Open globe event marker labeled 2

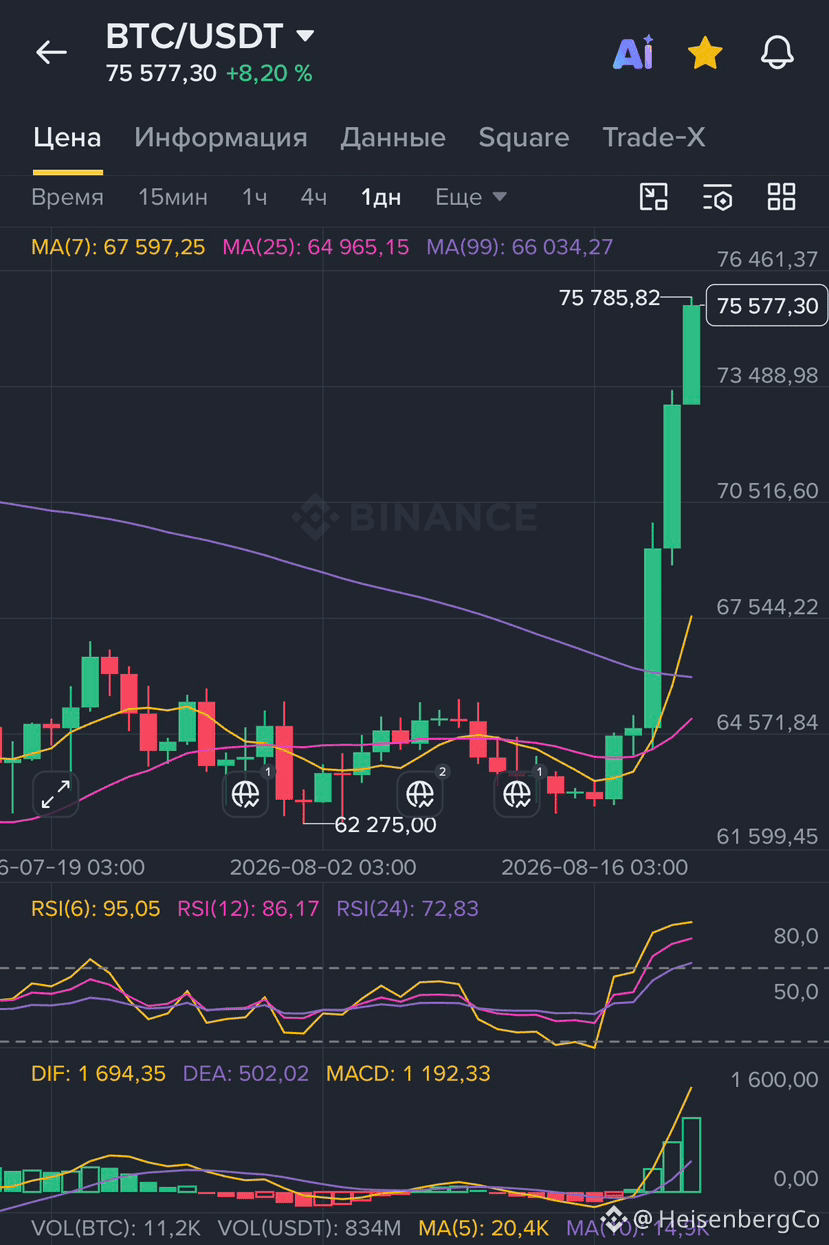click(421, 793)
